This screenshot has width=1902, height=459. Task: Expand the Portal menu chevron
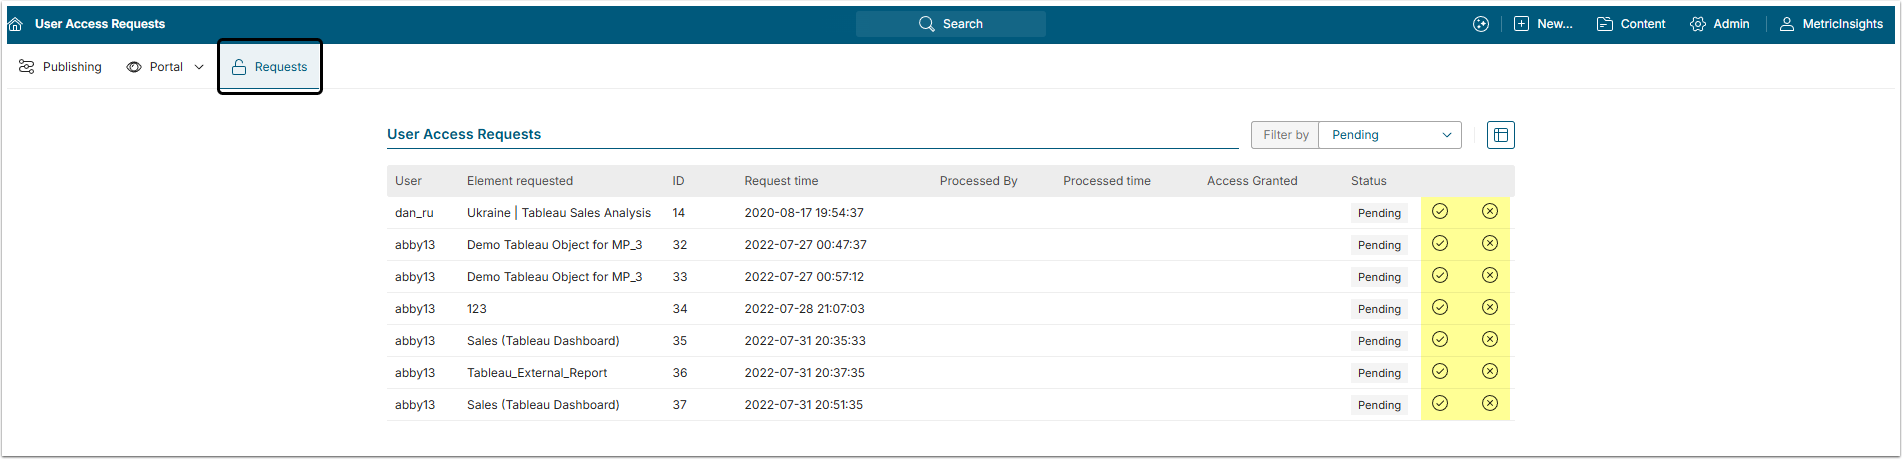click(x=199, y=67)
